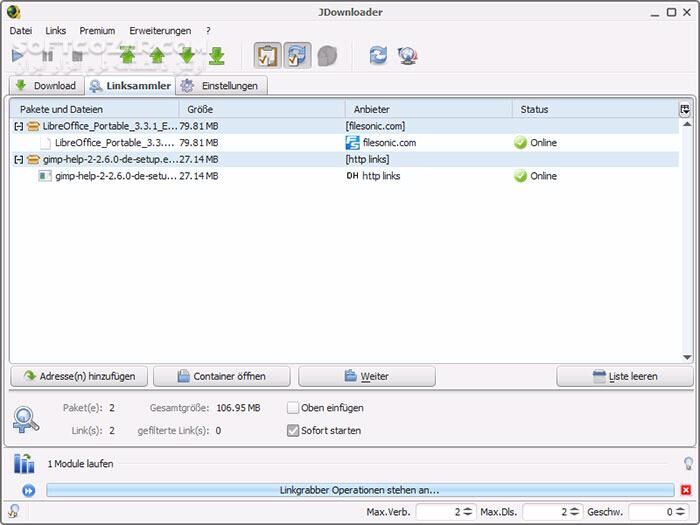The width and height of the screenshot is (700, 525).
Task: Click the scrollbar up arrow in list
Action: [687, 124]
